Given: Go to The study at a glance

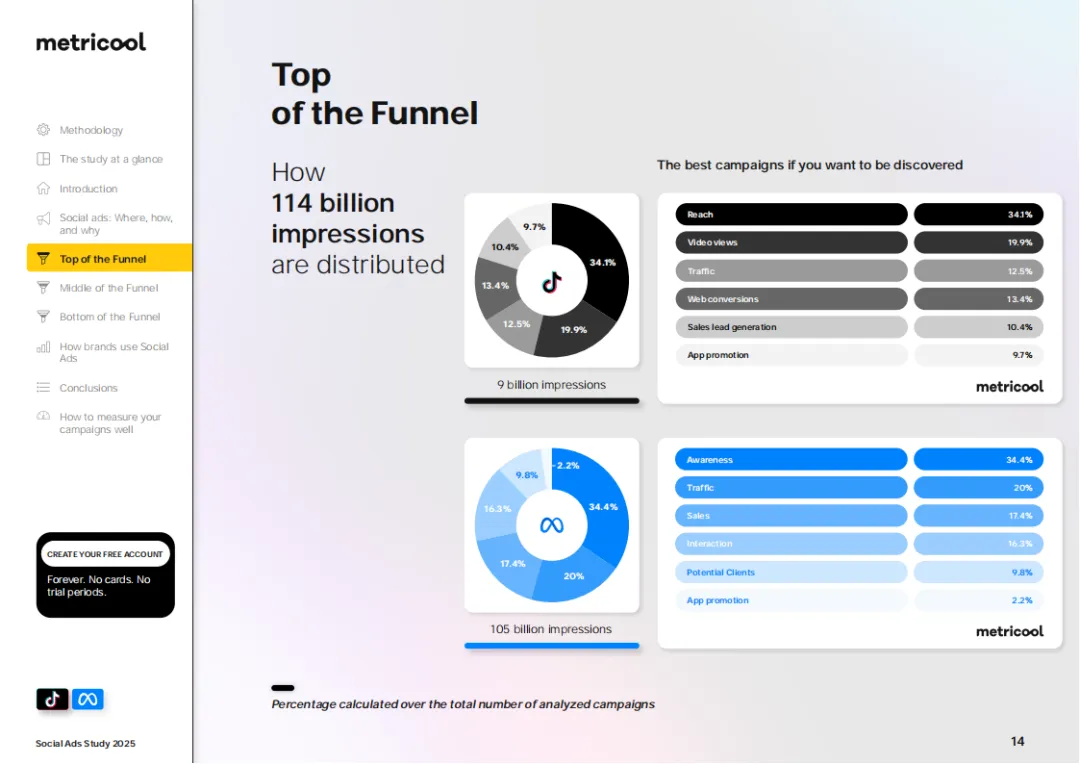Looking at the screenshot, I should click(111, 158).
